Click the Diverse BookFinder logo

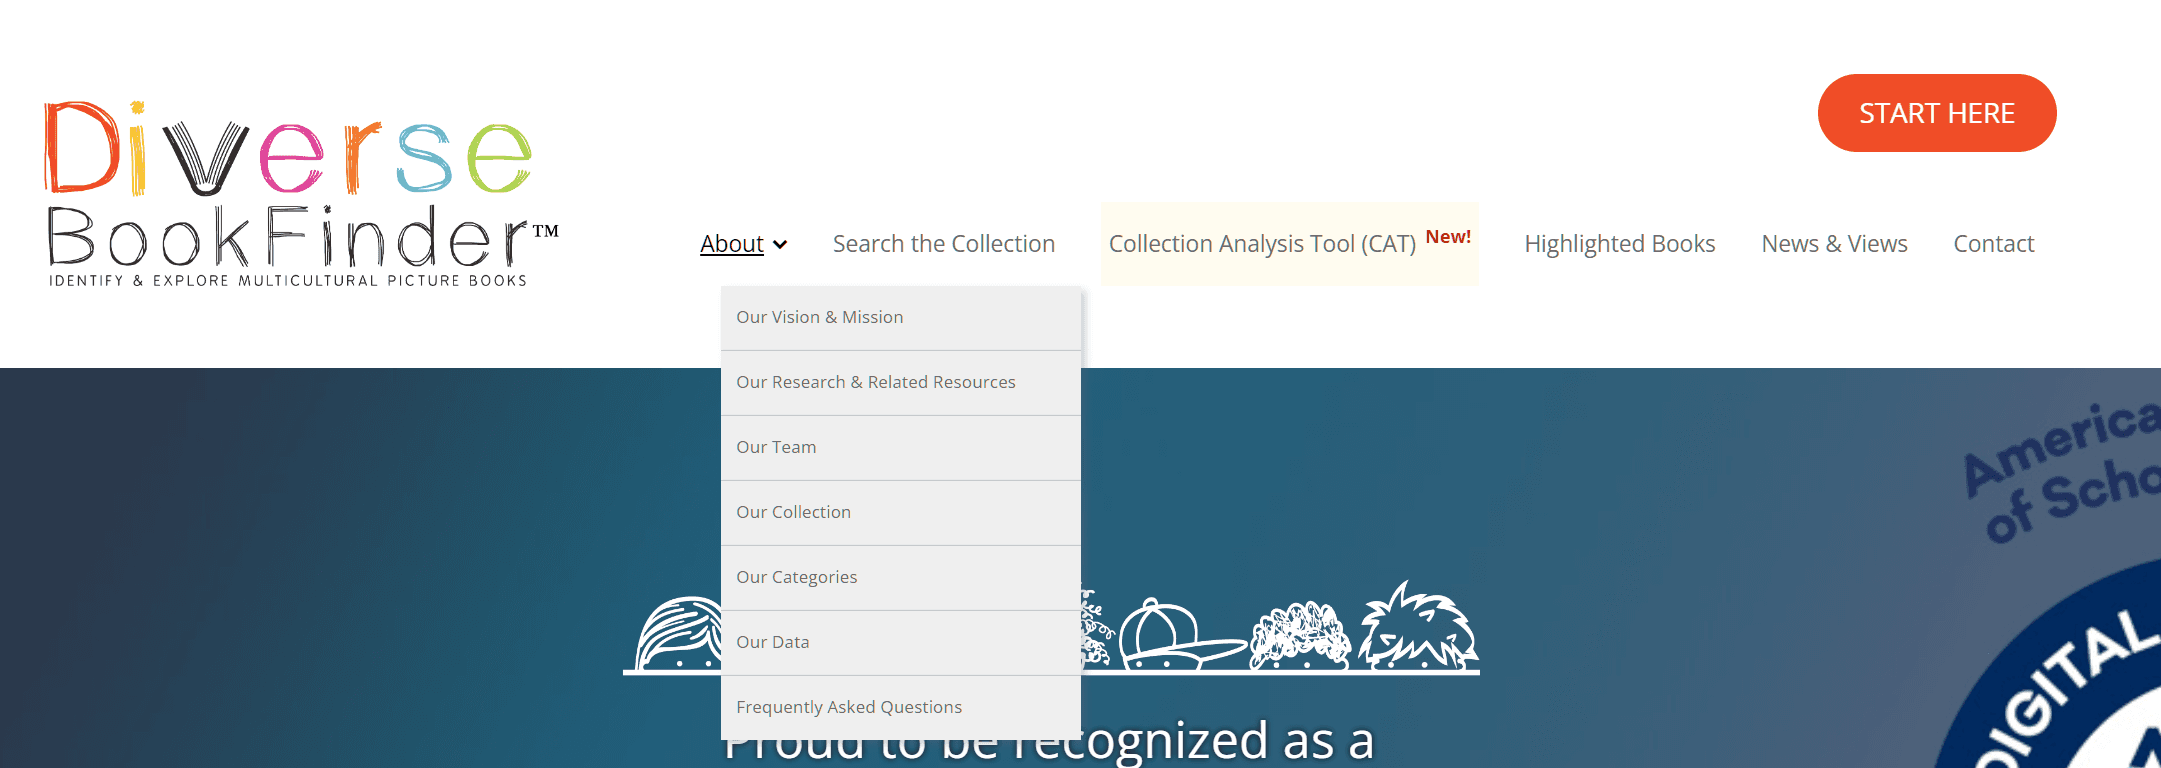(x=301, y=193)
